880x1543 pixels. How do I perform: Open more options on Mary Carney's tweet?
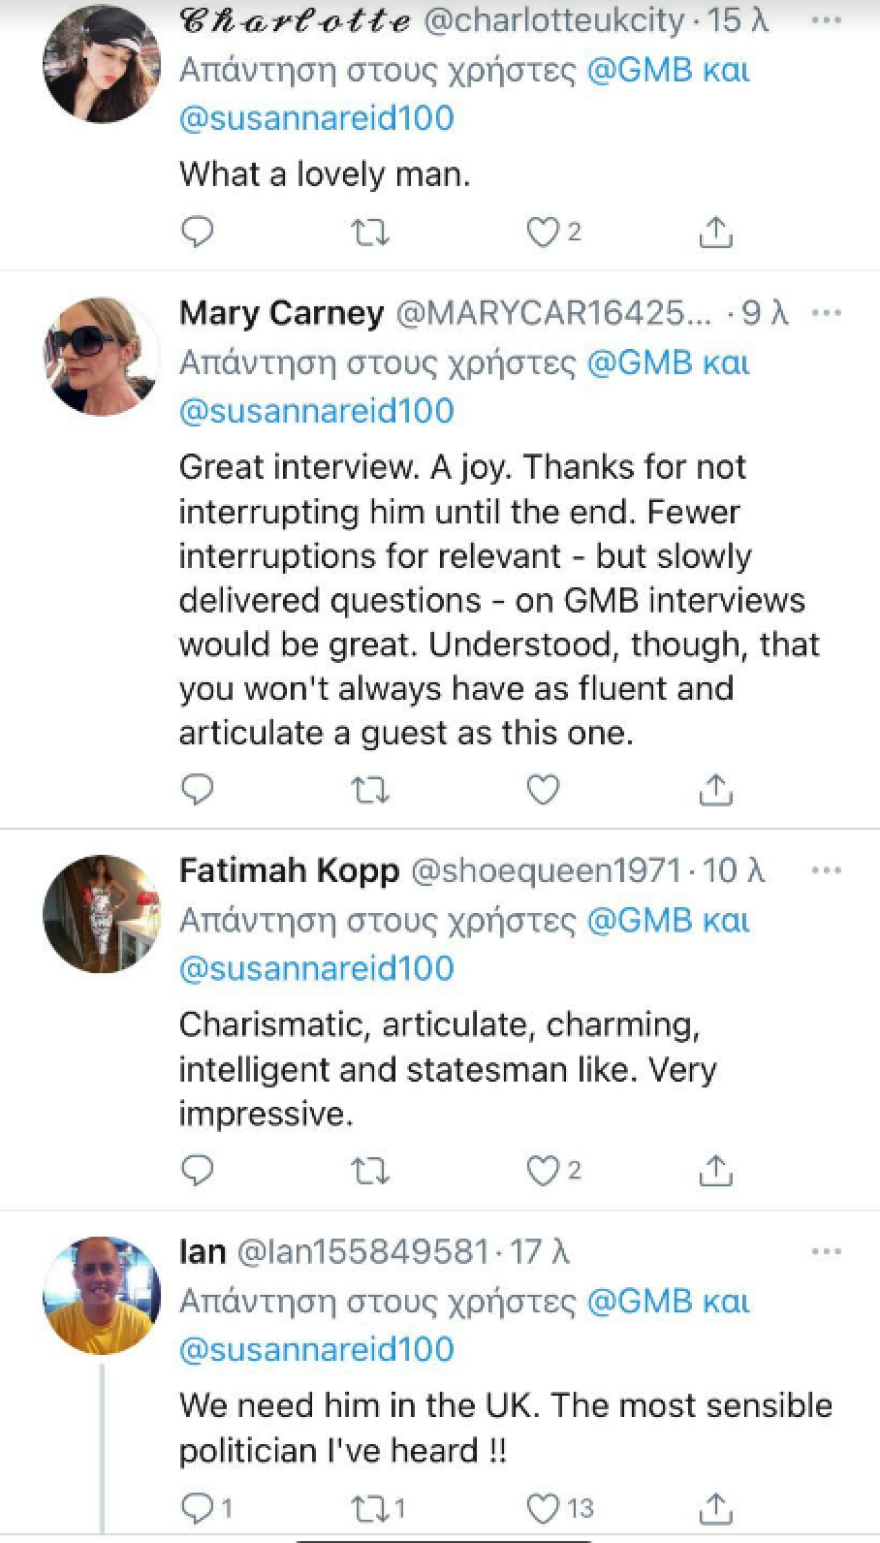826,313
